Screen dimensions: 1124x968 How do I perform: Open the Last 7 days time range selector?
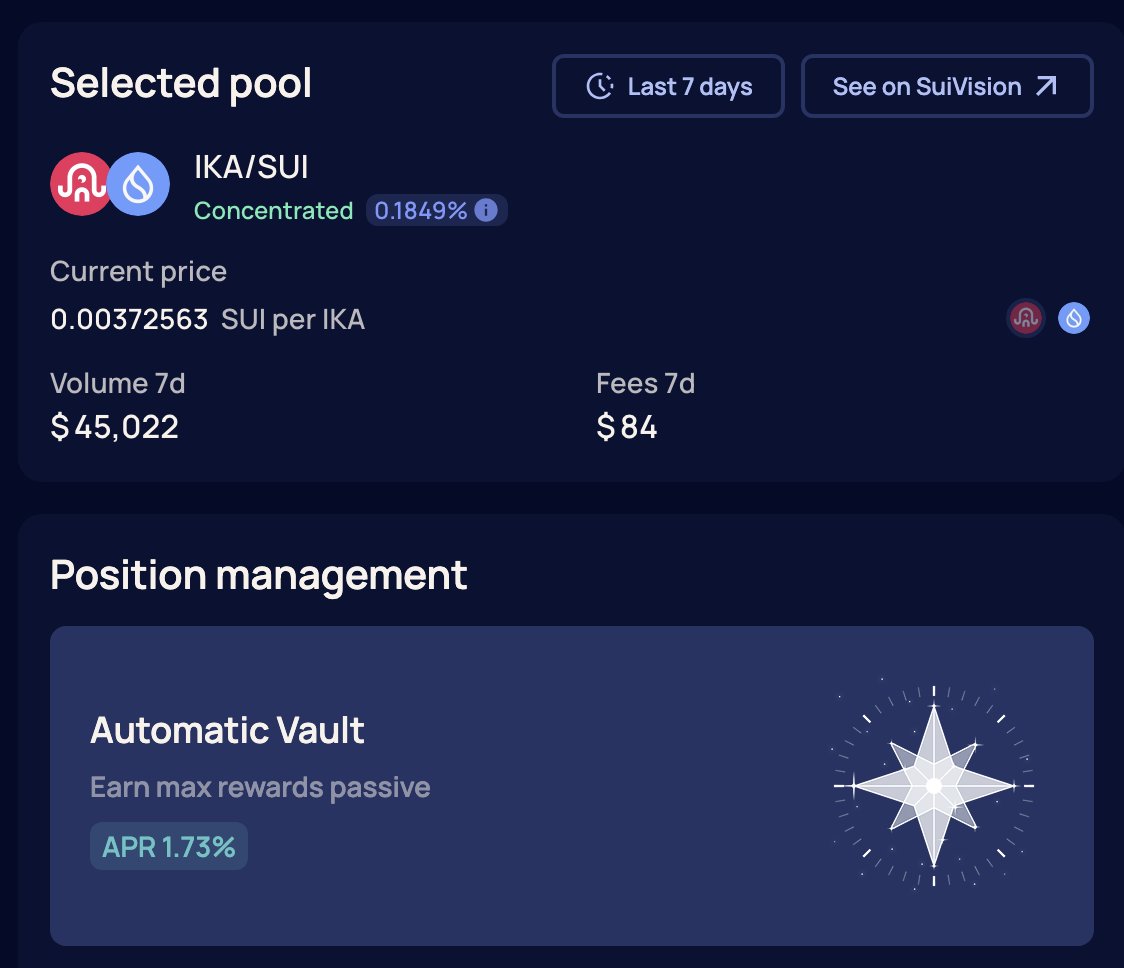[x=668, y=86]
